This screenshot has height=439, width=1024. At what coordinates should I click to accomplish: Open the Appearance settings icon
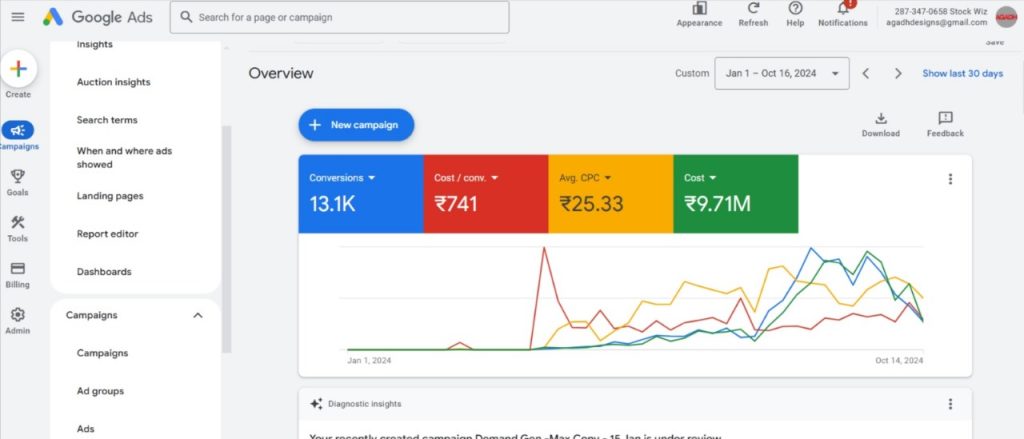pos(699,8)
